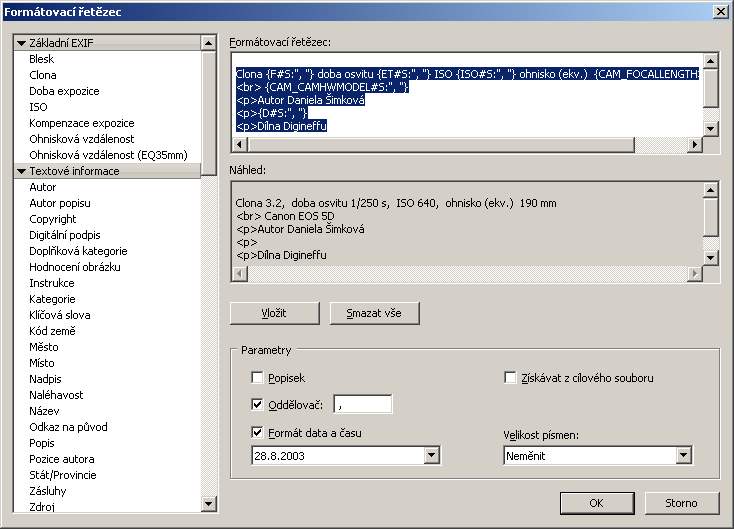Cancel with the Storno button
The image size is (734, 529).
[683, 502]
